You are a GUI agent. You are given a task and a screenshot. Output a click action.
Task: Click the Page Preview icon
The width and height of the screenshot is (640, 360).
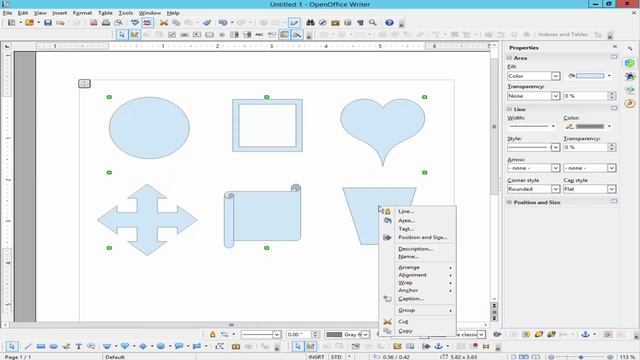(x=118, y=23)
